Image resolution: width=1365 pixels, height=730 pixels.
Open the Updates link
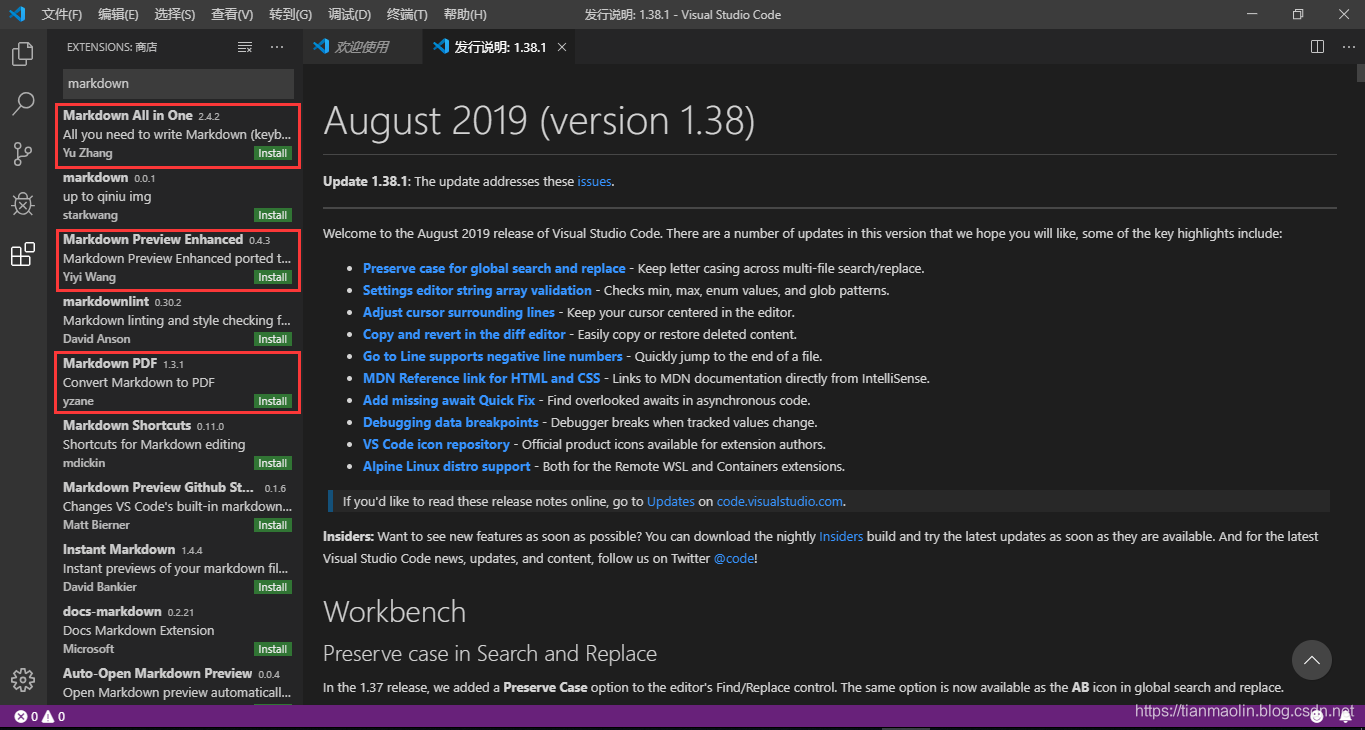click(x=670, y=501)
